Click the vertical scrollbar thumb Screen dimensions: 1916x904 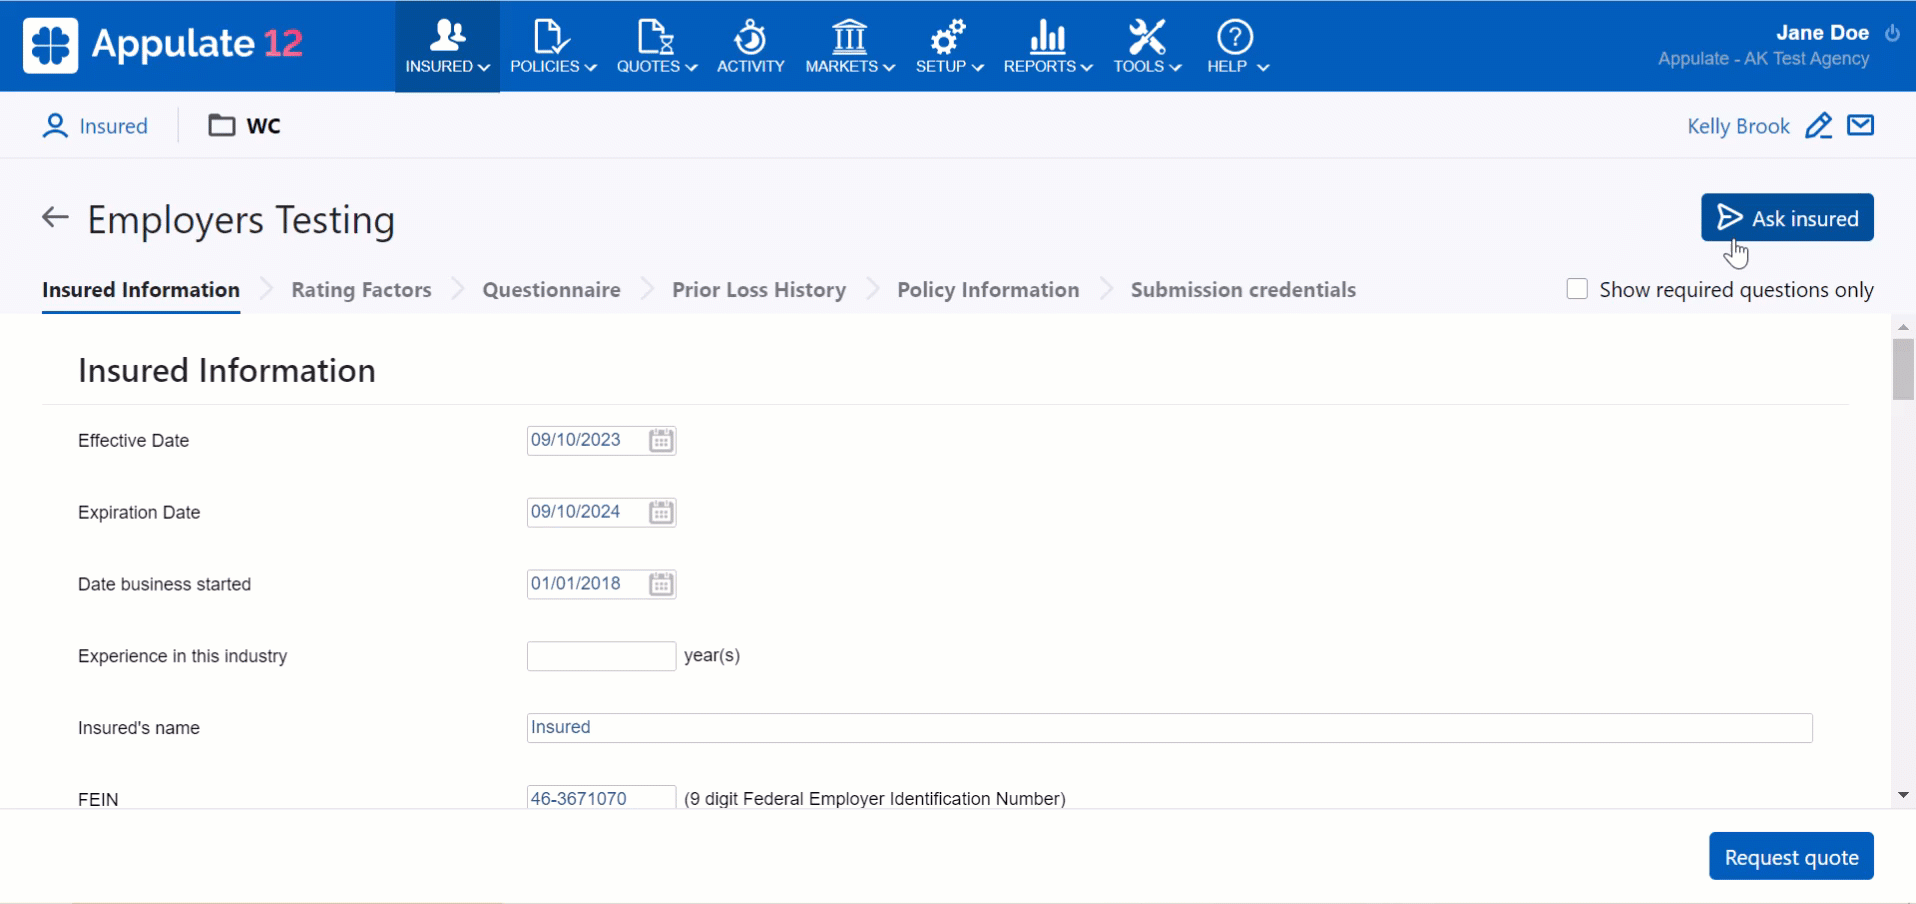click(x=1903, y=369)
